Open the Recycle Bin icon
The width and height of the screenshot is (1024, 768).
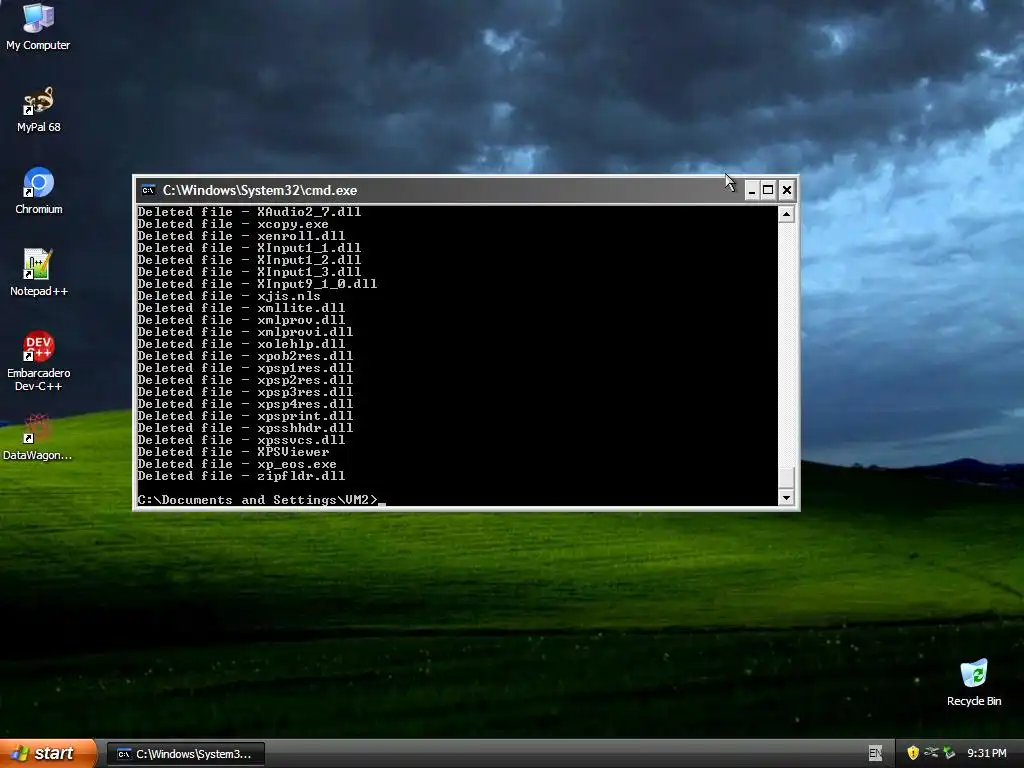click(x=974, y=682)
